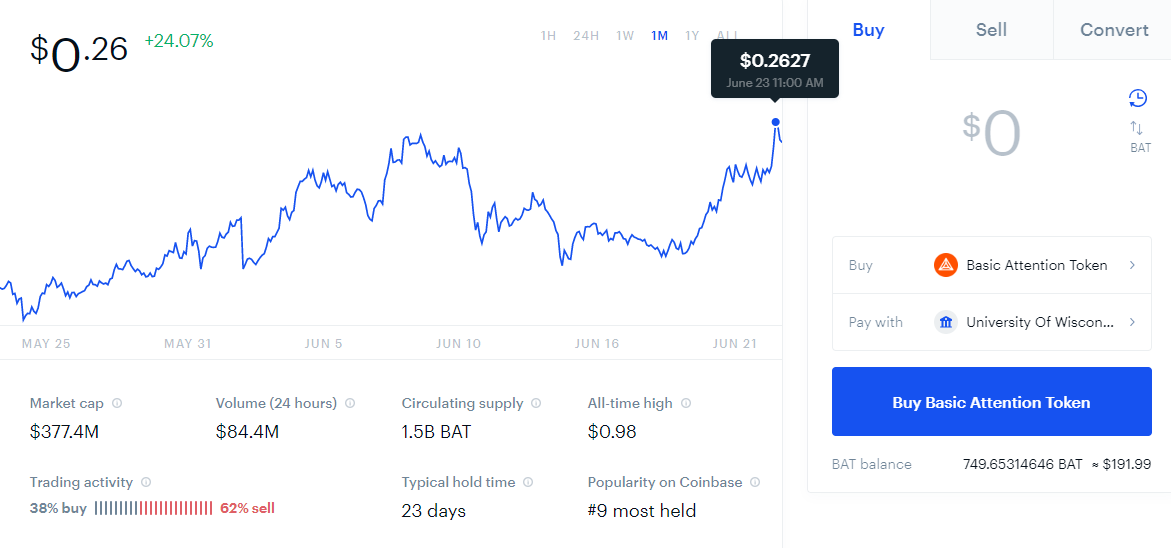Swap currency with the BAT arrows icon
Viewport: 1171px width, 548px height.
tap(1137, 128)
